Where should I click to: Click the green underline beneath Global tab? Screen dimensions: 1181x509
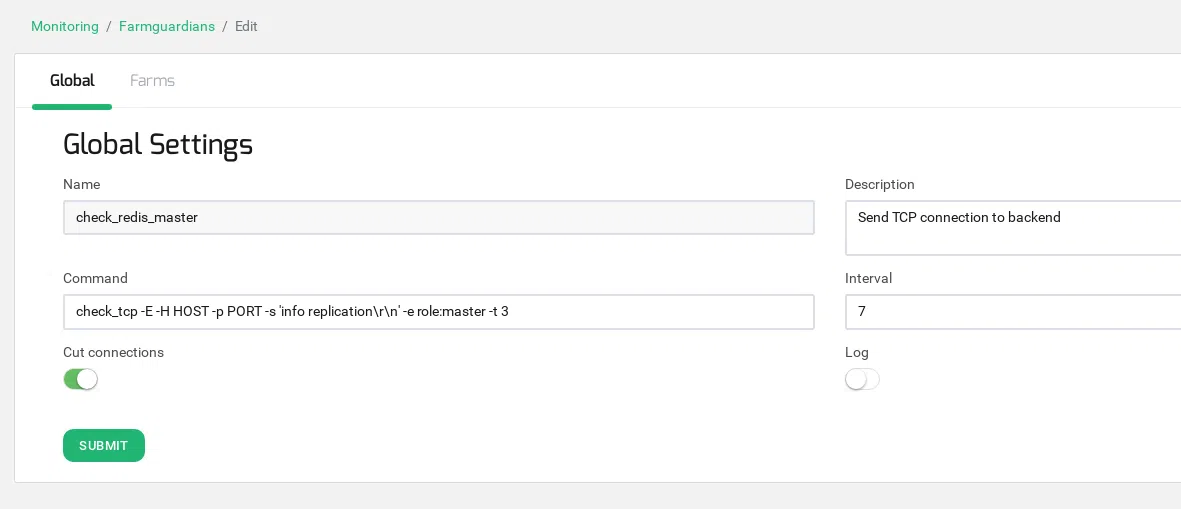coord(72,106)
